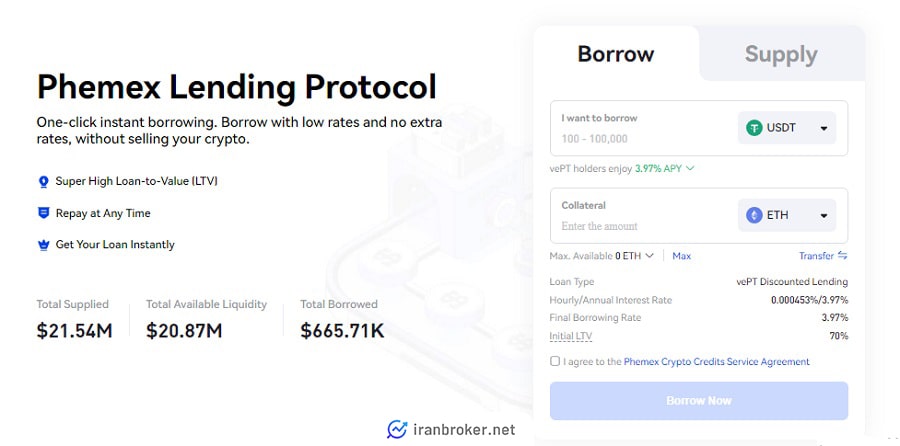Select the Borrow tab
The image size is (900, 446).
616,55
